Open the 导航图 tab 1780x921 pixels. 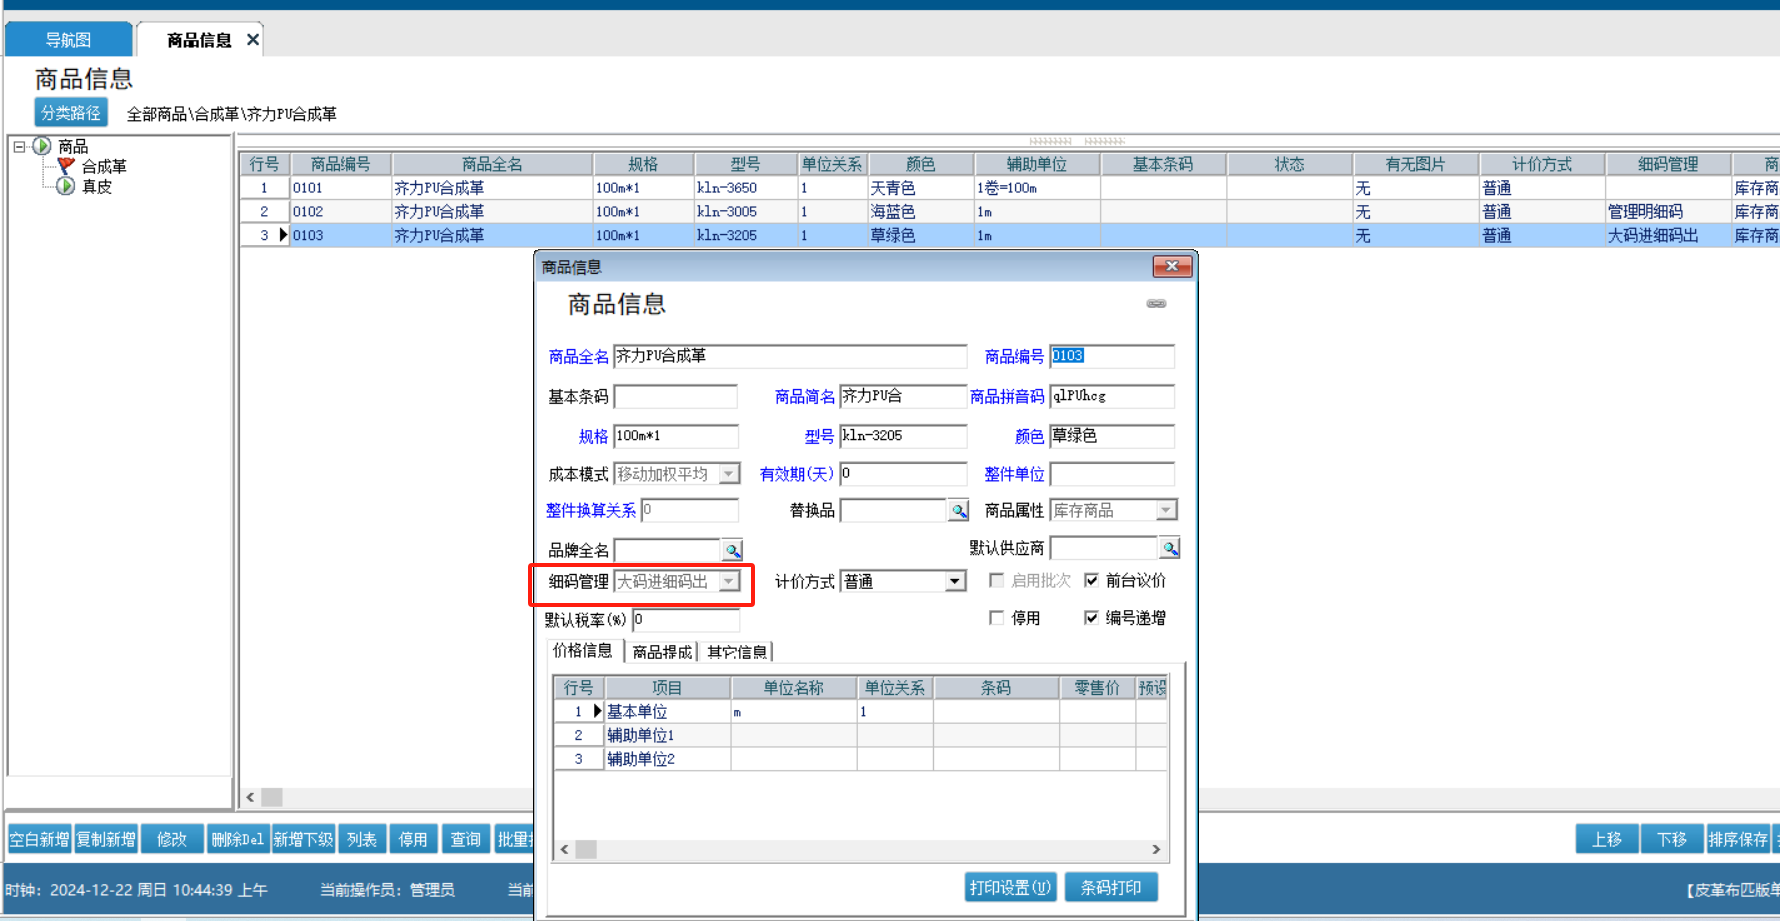click(x=68, y=40)
